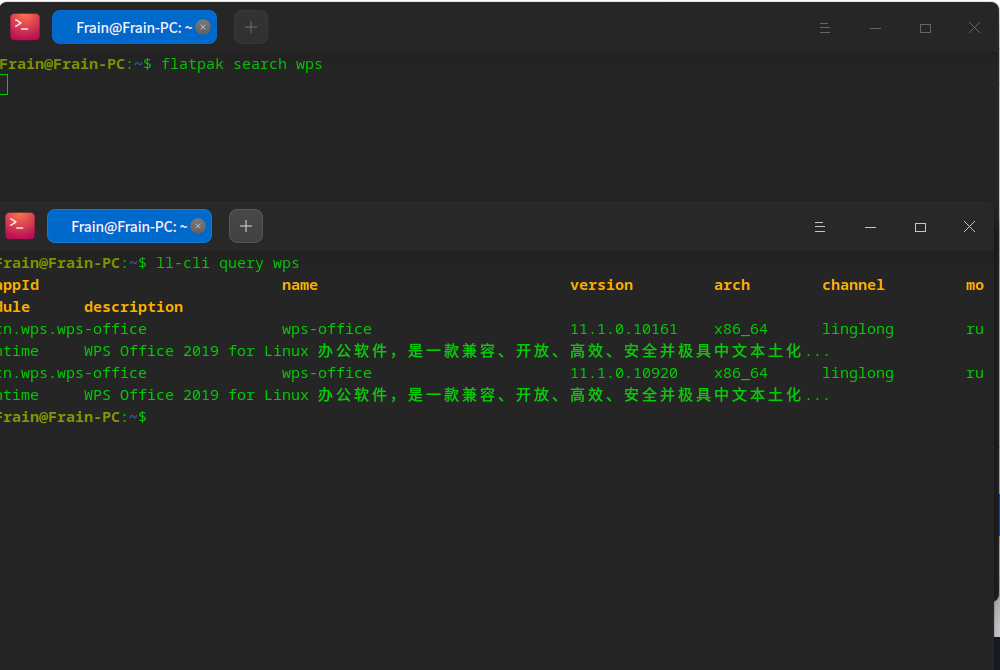This screenshot has height=670, width=1000.
Task: Close the back terminal window
Action: (x=974, y=27)
